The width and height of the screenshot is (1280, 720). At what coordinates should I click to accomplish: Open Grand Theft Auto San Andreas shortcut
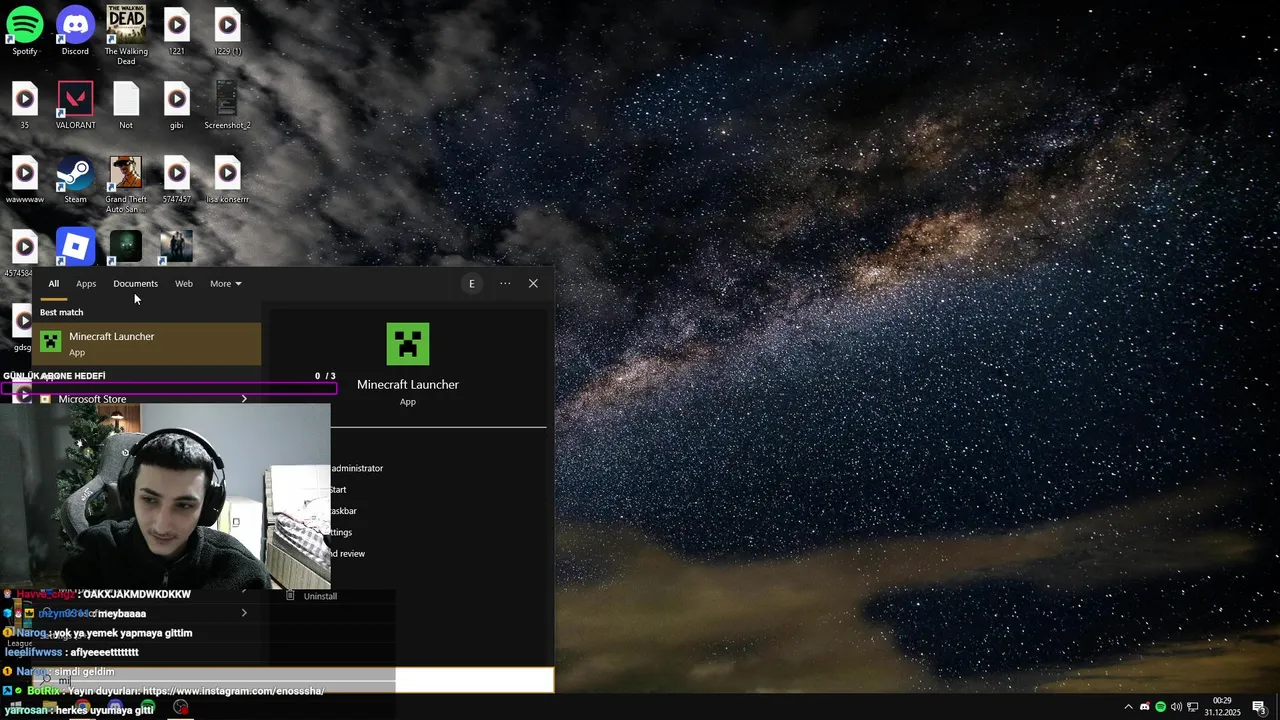click(x=126, y=185)
